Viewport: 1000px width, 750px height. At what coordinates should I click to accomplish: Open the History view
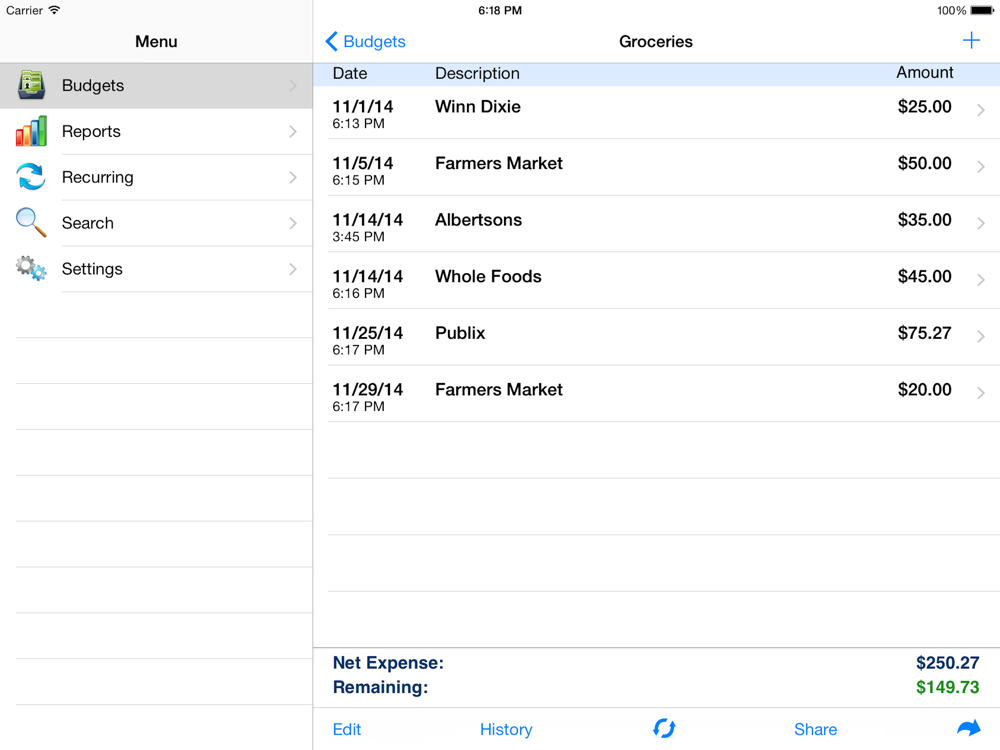tap(506, 729)
